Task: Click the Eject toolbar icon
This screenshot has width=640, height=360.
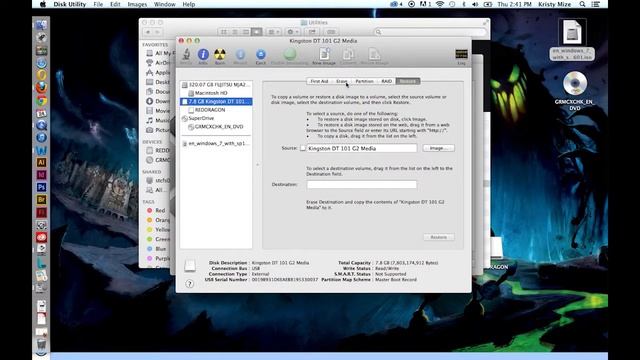Action: (260, 54)
